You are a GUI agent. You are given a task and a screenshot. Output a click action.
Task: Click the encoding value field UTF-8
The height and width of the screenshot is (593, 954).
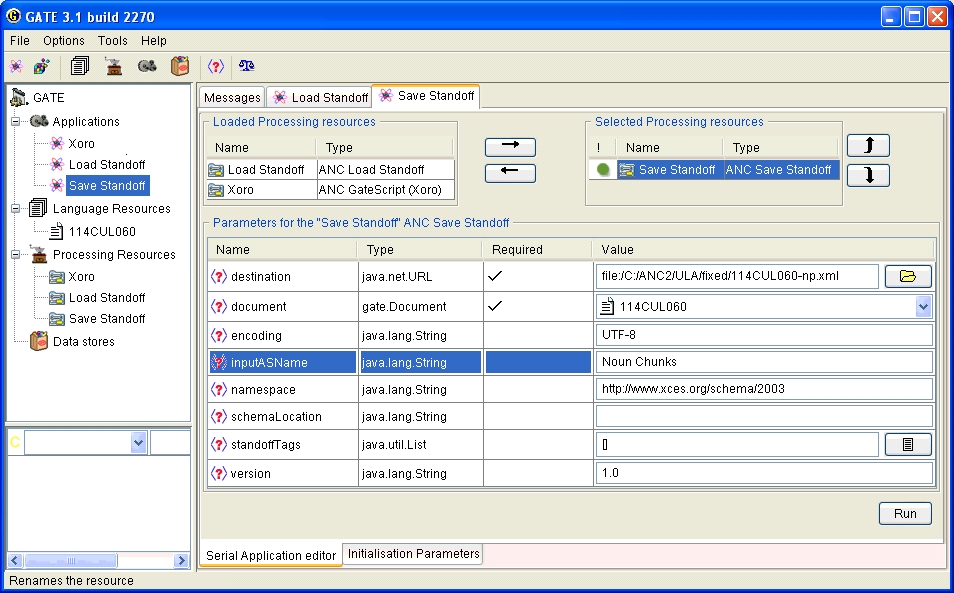click(764, 335)
